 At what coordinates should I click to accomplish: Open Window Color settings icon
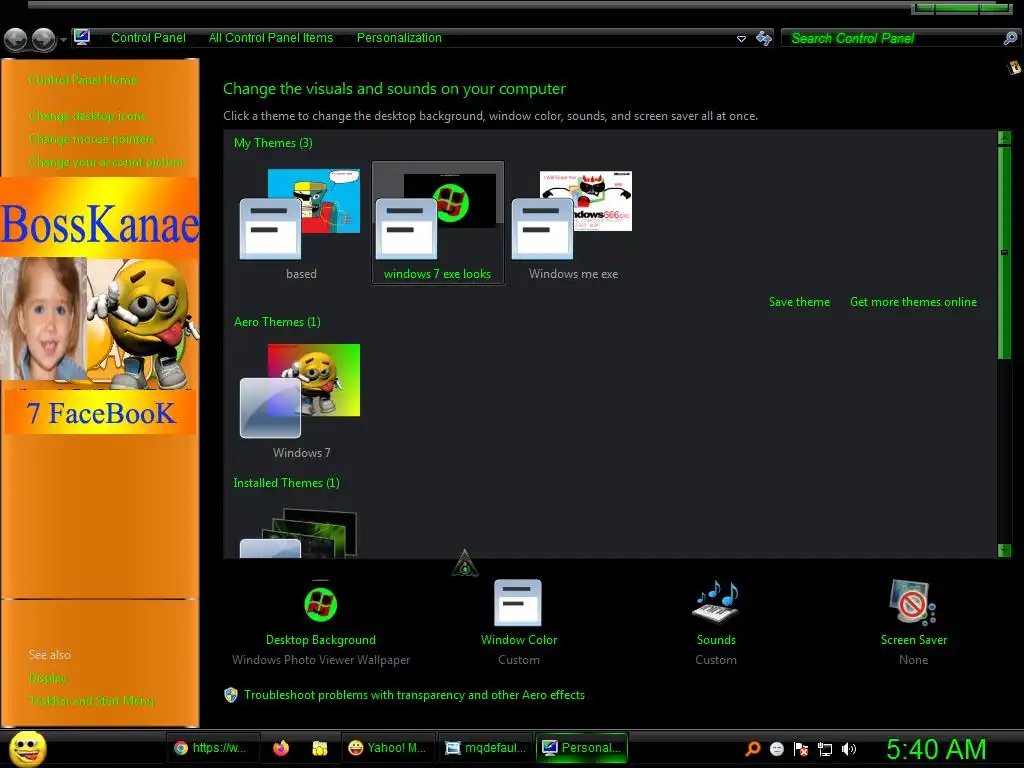tap(518, 602)
